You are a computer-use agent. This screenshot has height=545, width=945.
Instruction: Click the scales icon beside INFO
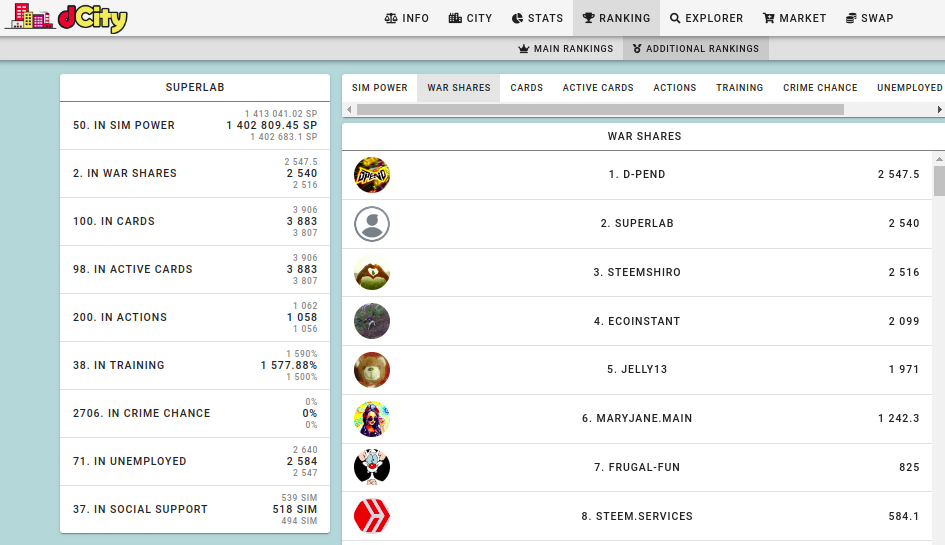391,18
